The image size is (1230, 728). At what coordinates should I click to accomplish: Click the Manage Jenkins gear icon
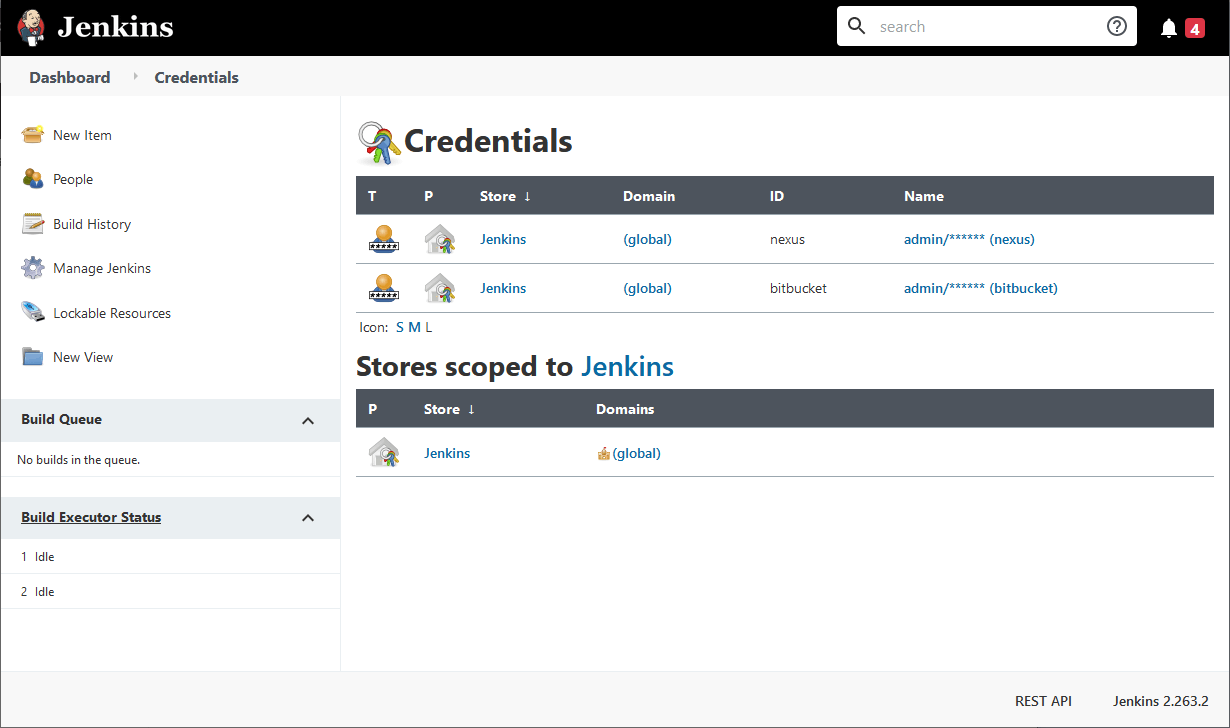pyautogui.click(x=33, y=268)
